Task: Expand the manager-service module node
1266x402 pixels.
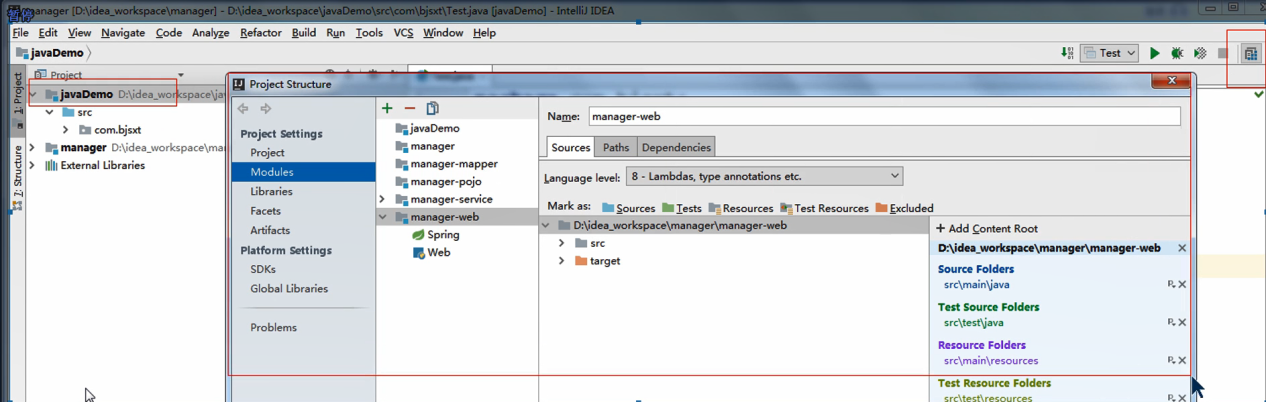Action: click(382, 200)
